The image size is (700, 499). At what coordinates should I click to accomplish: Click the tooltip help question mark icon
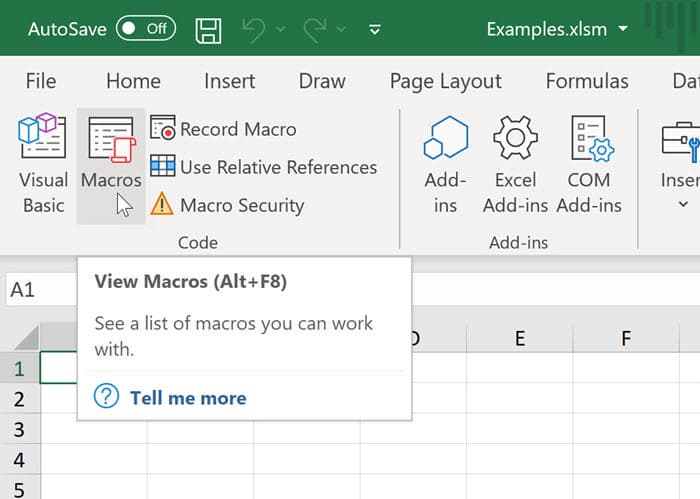[x=106, y=396]
